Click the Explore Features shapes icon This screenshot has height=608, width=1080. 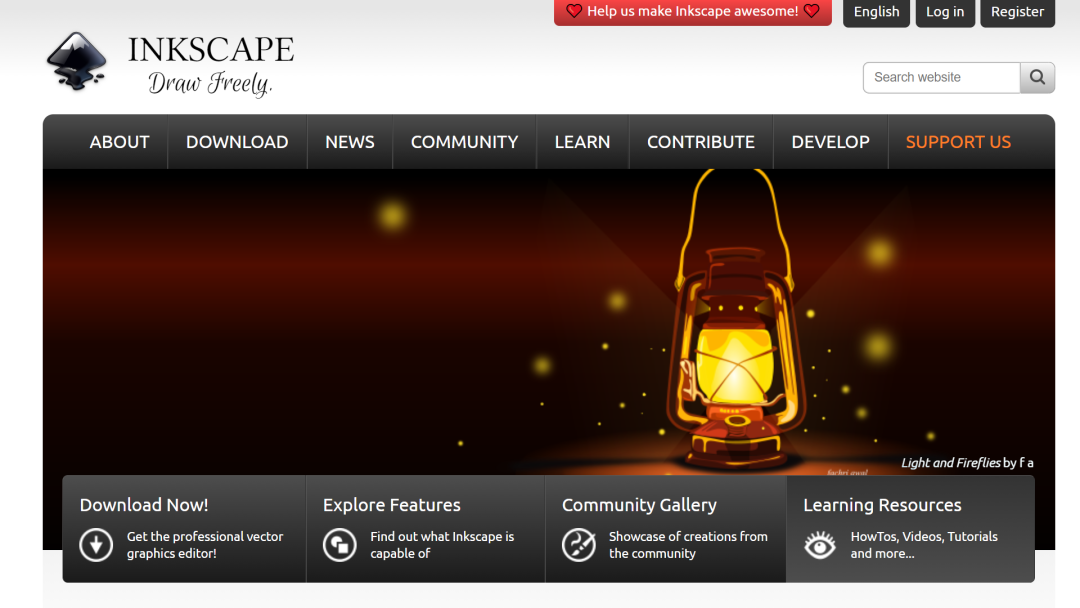click(x=340, y=545)
